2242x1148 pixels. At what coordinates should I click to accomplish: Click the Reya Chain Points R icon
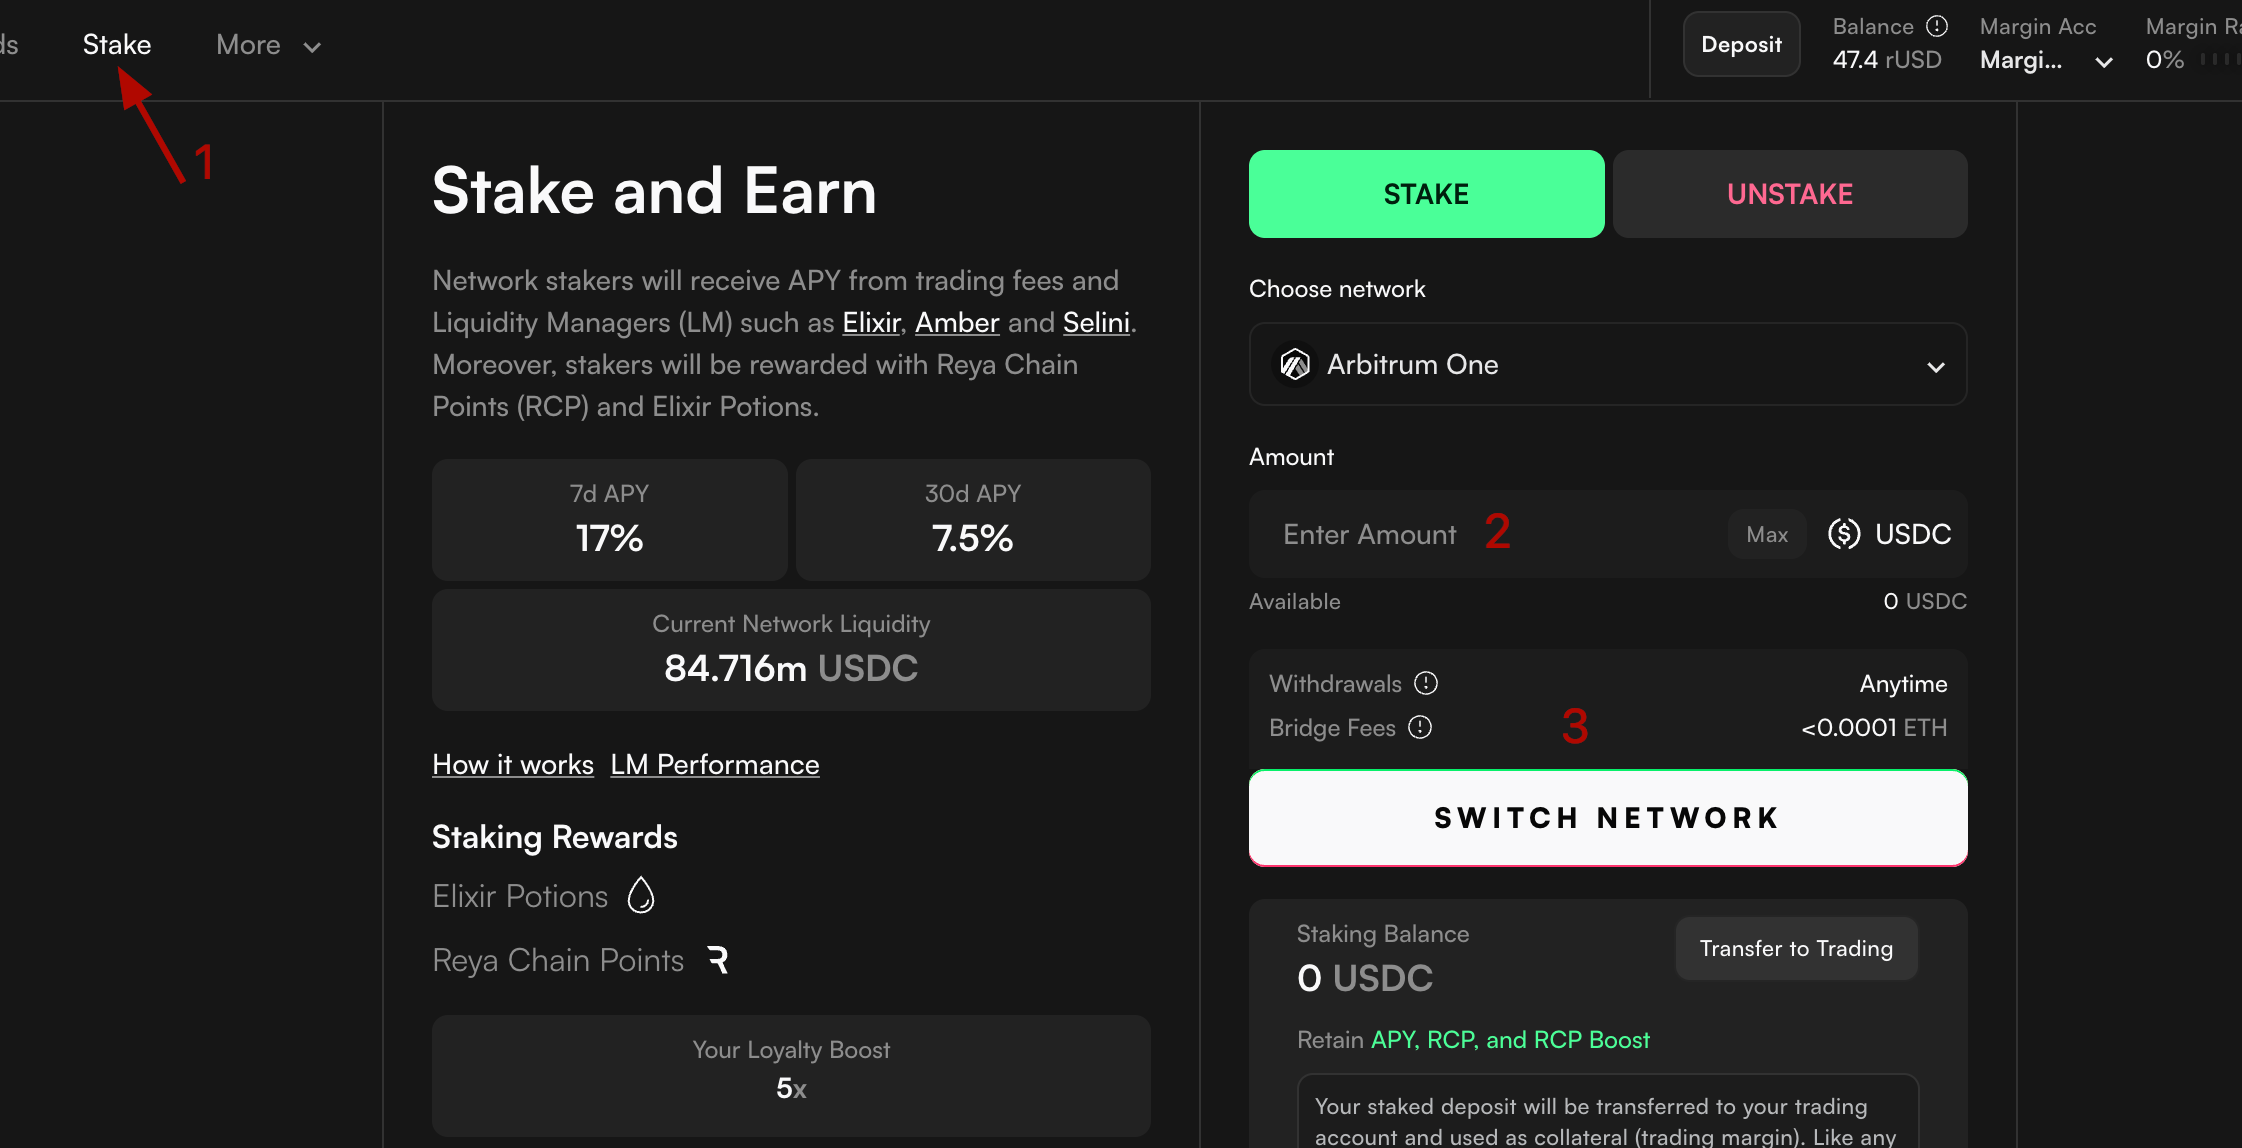coord(717,960)
